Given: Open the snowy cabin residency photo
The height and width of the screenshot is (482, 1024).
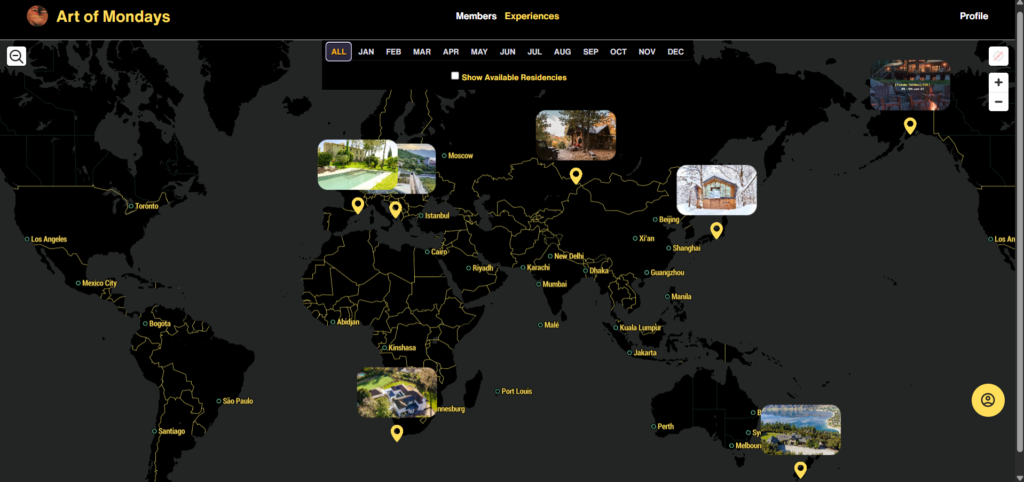Looking at the screenshot, I should click(716, 190).
